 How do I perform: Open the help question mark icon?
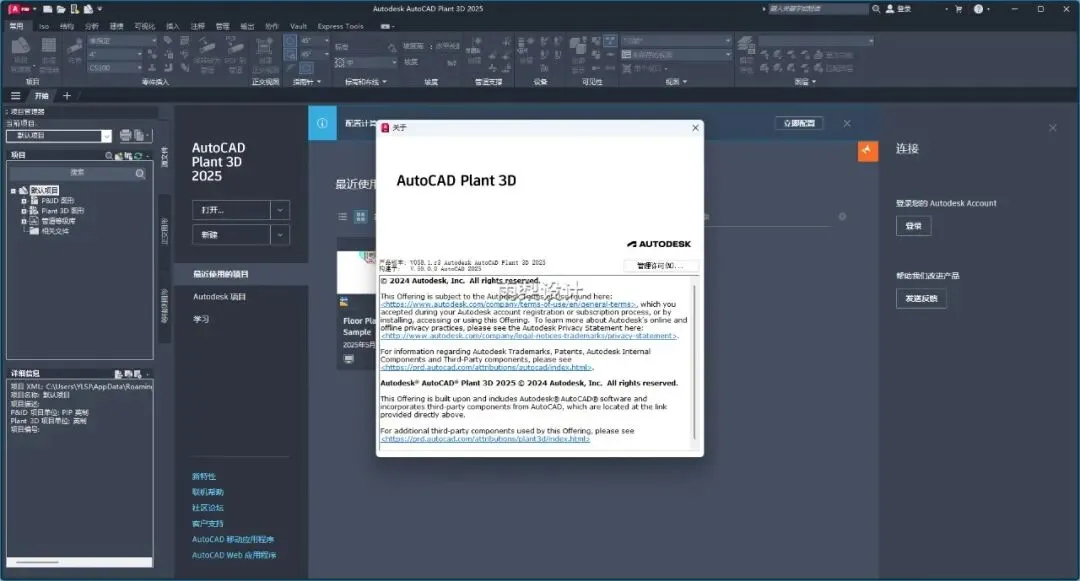click(x=978, y=9)
